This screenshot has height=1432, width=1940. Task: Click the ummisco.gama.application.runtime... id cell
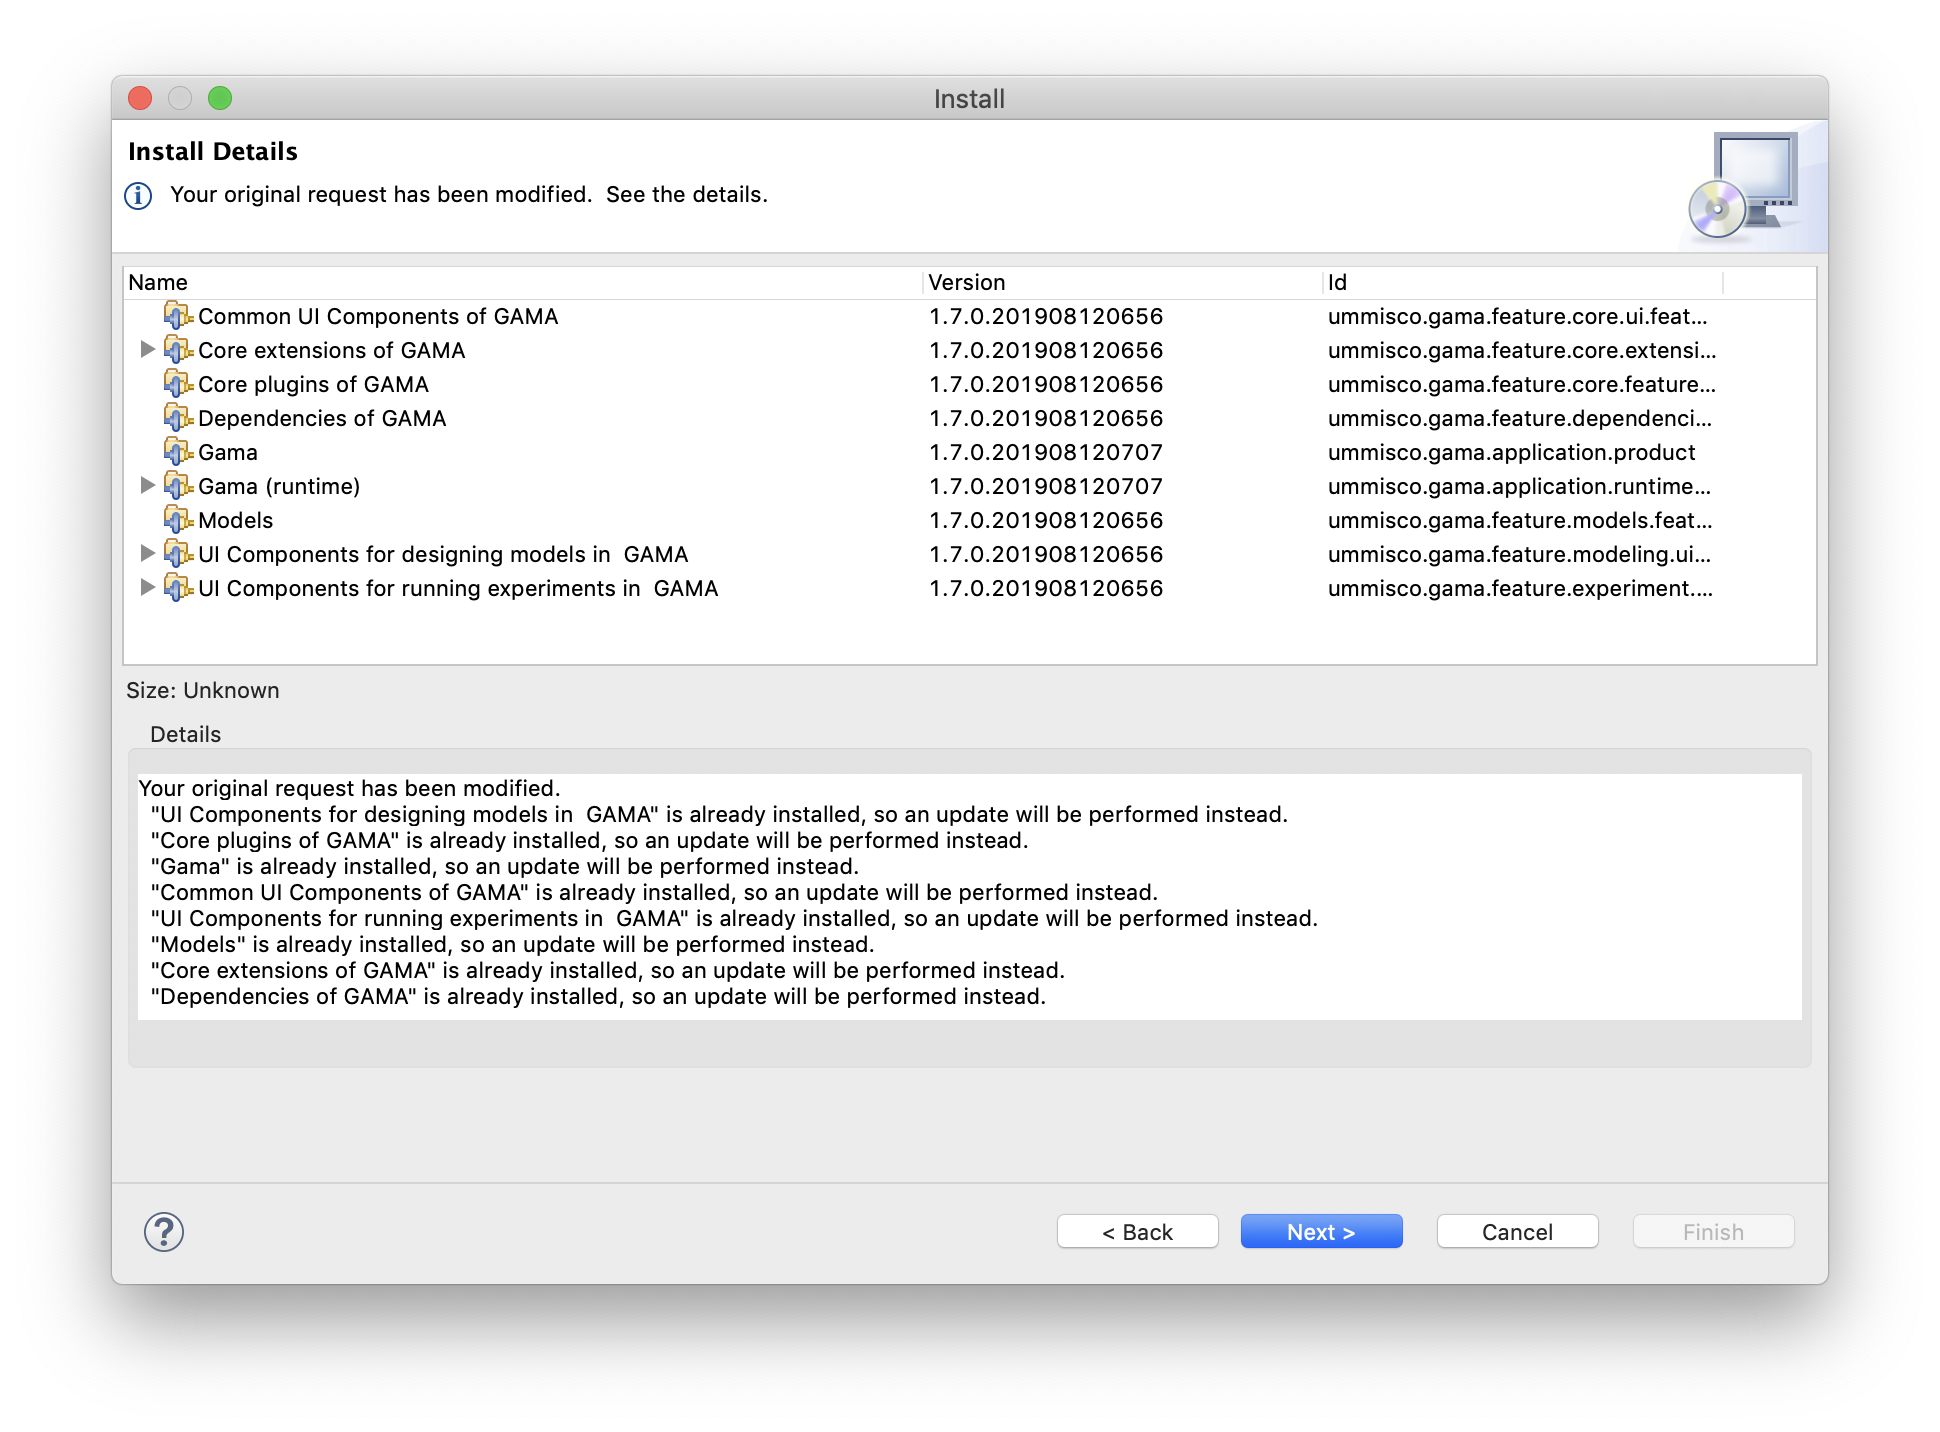(1519, 486)
